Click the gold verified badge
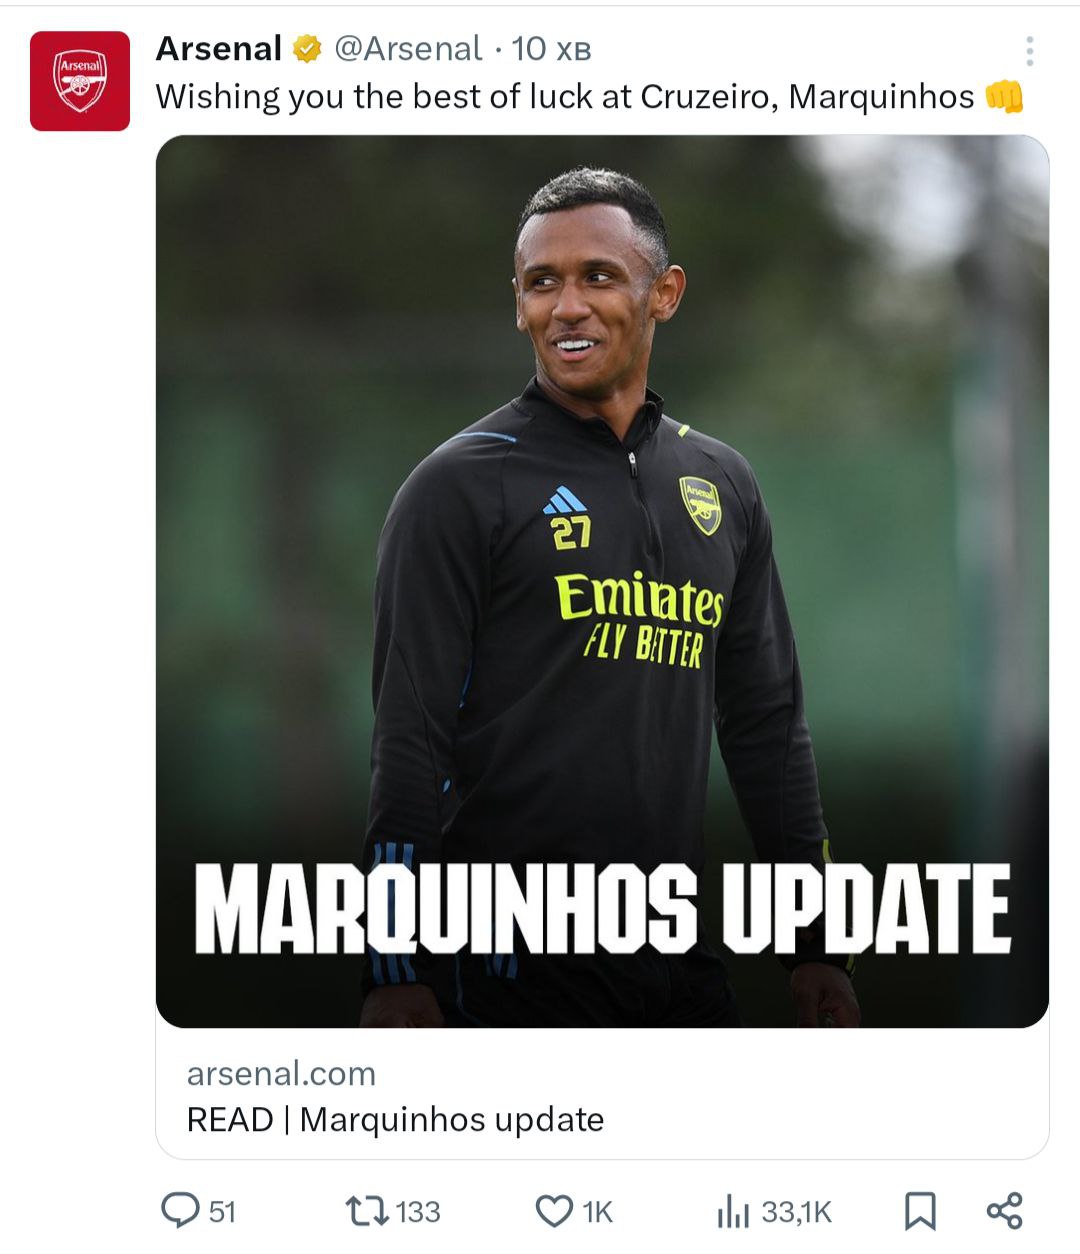The width and height of the screenshot is (1080, 1254). 307,48
